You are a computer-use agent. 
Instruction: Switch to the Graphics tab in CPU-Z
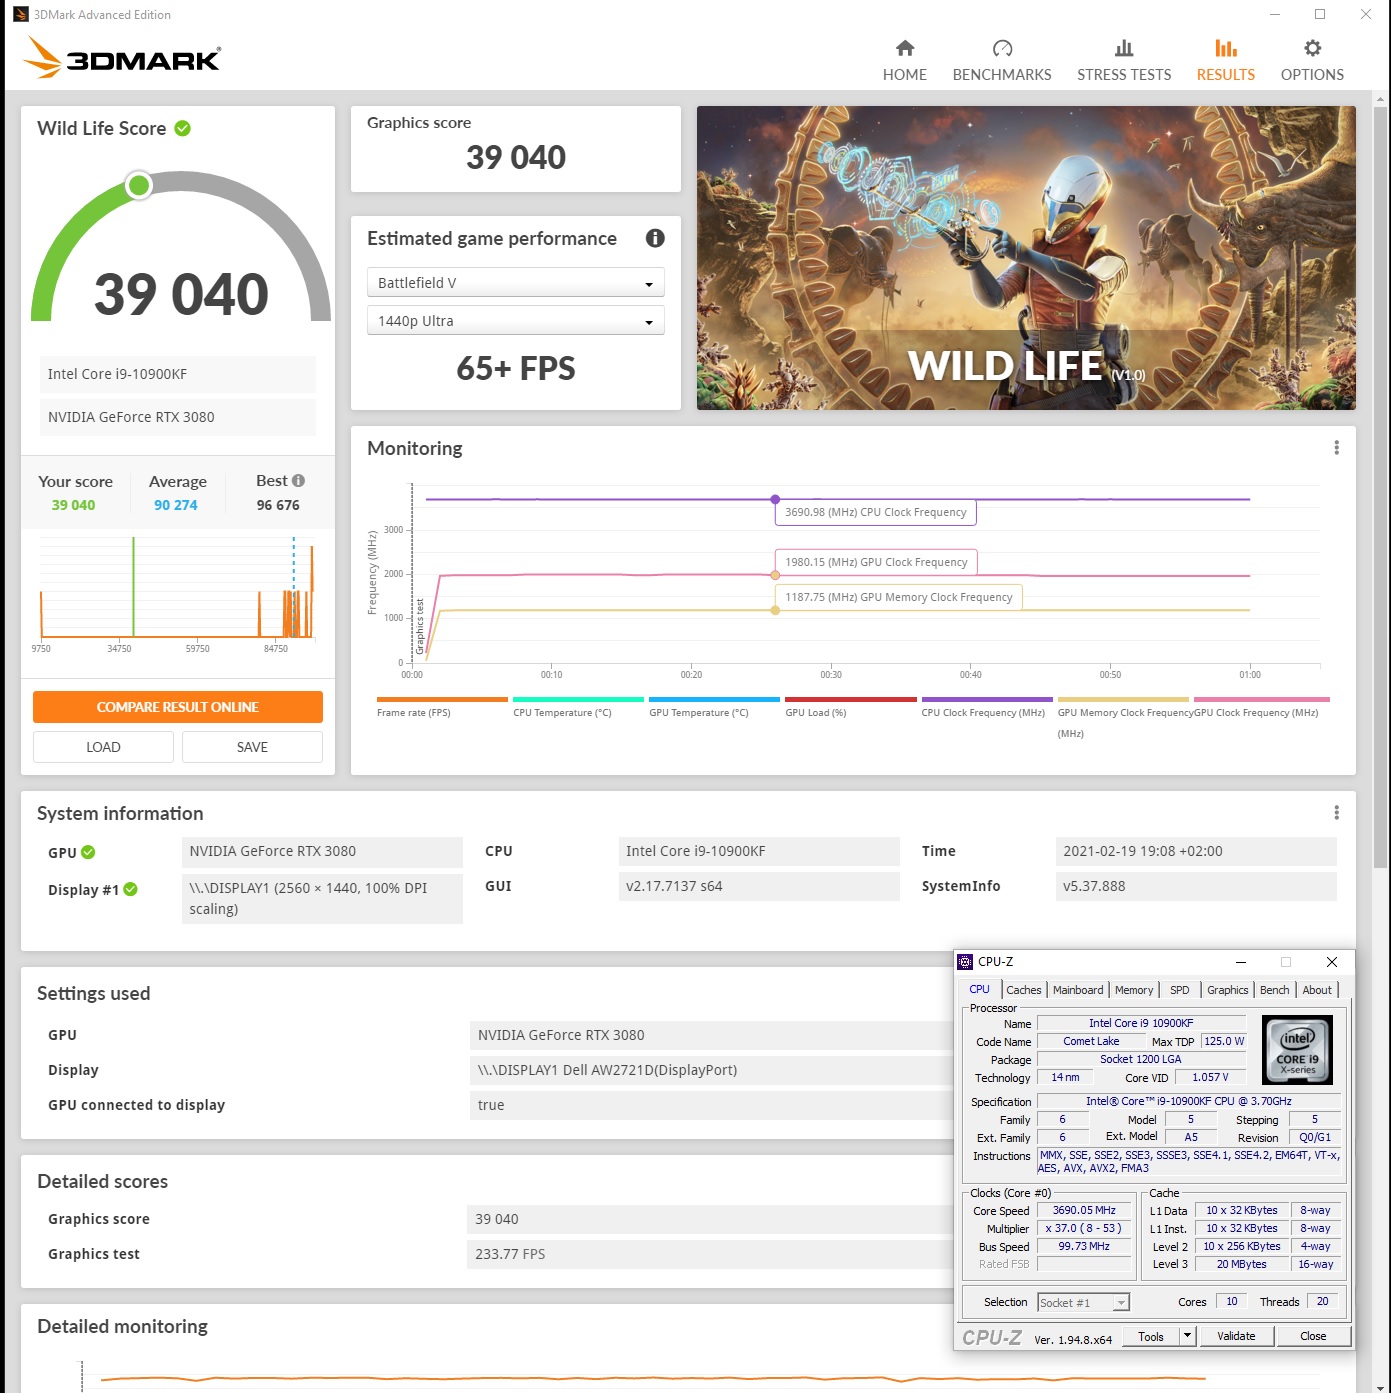(1228, 990)
